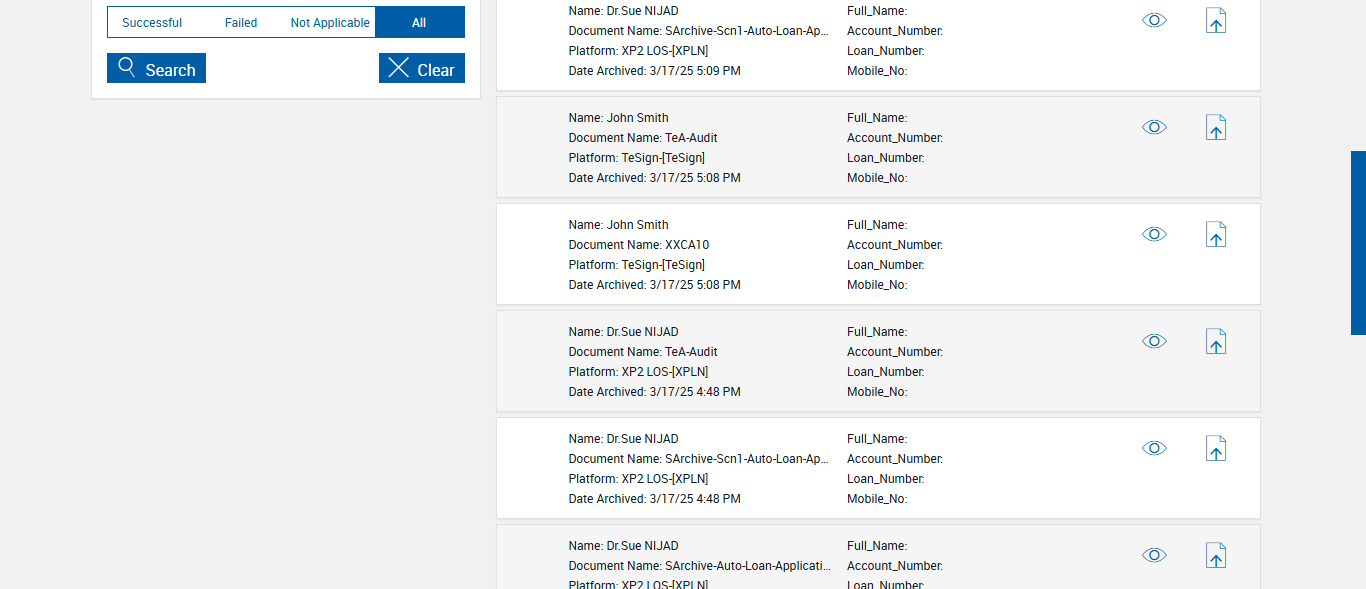Screen dimensions: 1366x589
Task: View the SArchive-Scn1 document archived at 4:48 PM
Action: (1154, 448)
